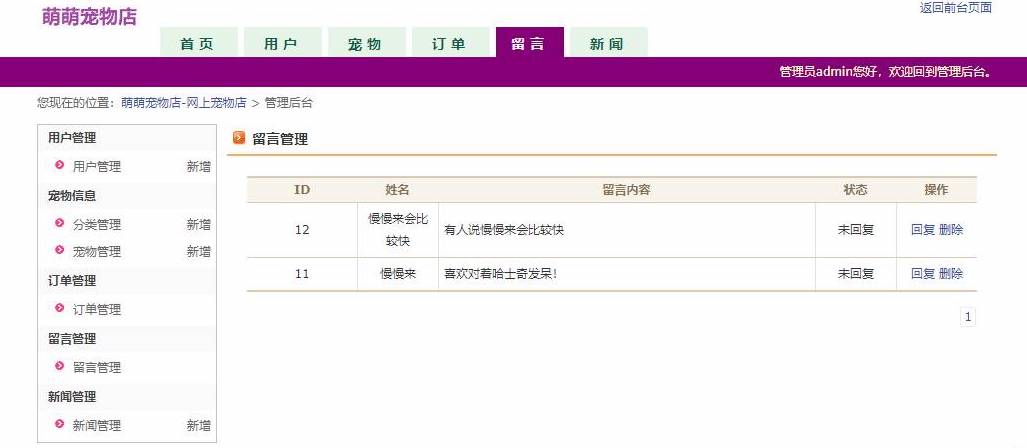Delete message ID 11 via 删除
Image resolution: width=1027 pixels, height=448 pixels.
(x=951, y=274)
